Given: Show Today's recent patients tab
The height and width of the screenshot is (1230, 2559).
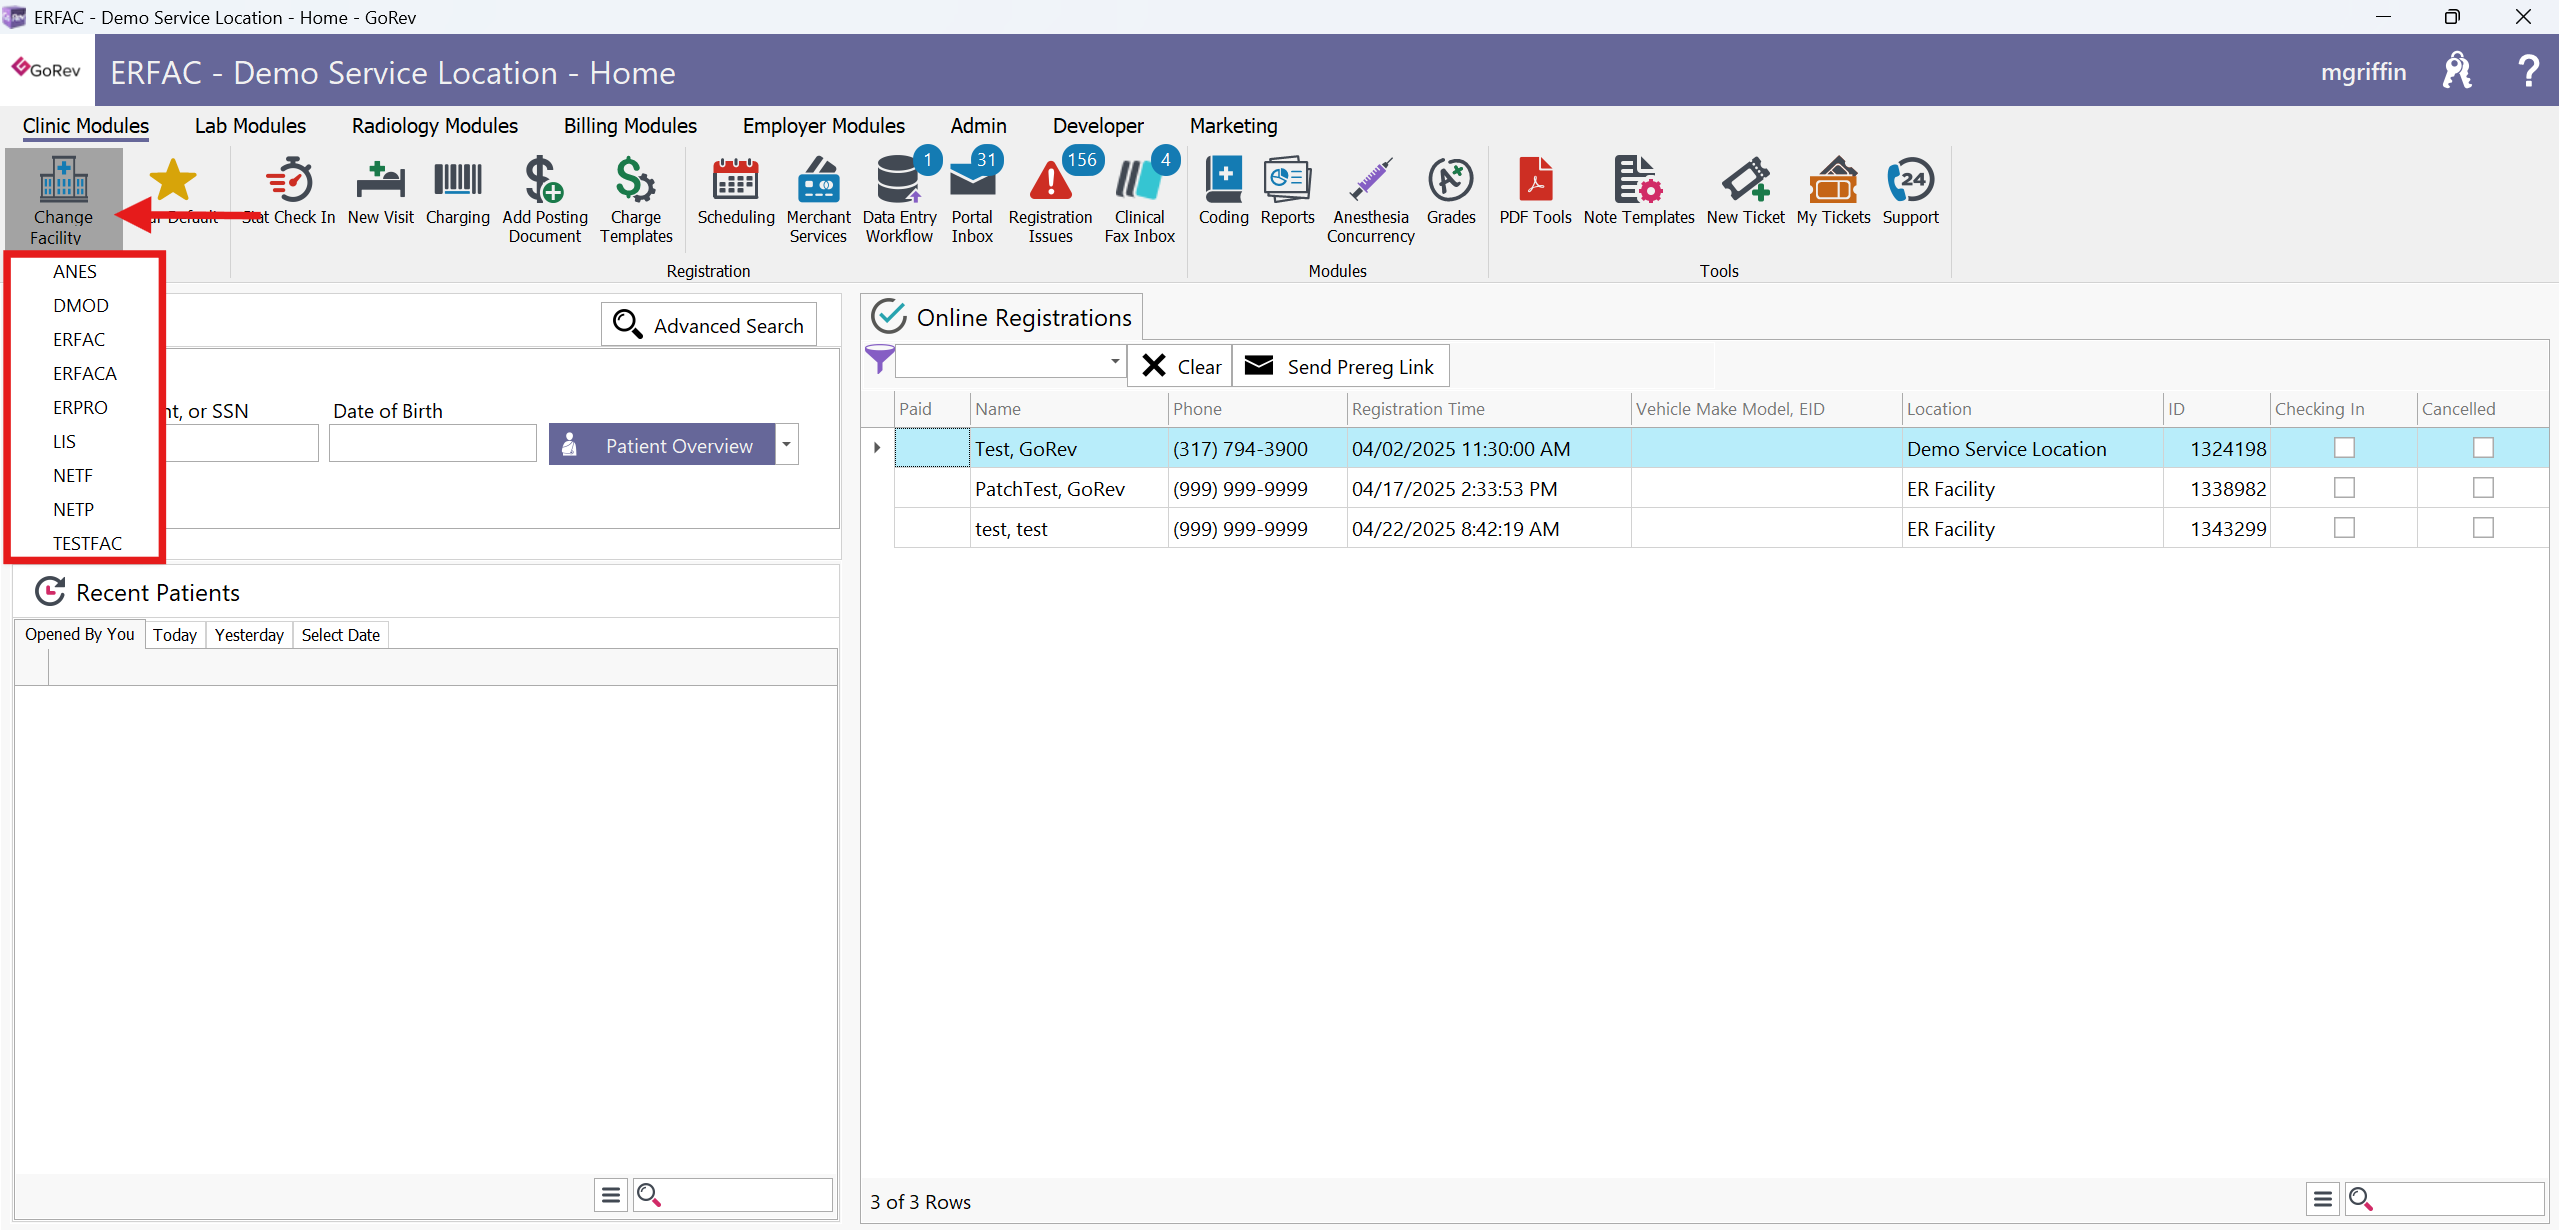Looking at the screenshot, I should (175, 635).
